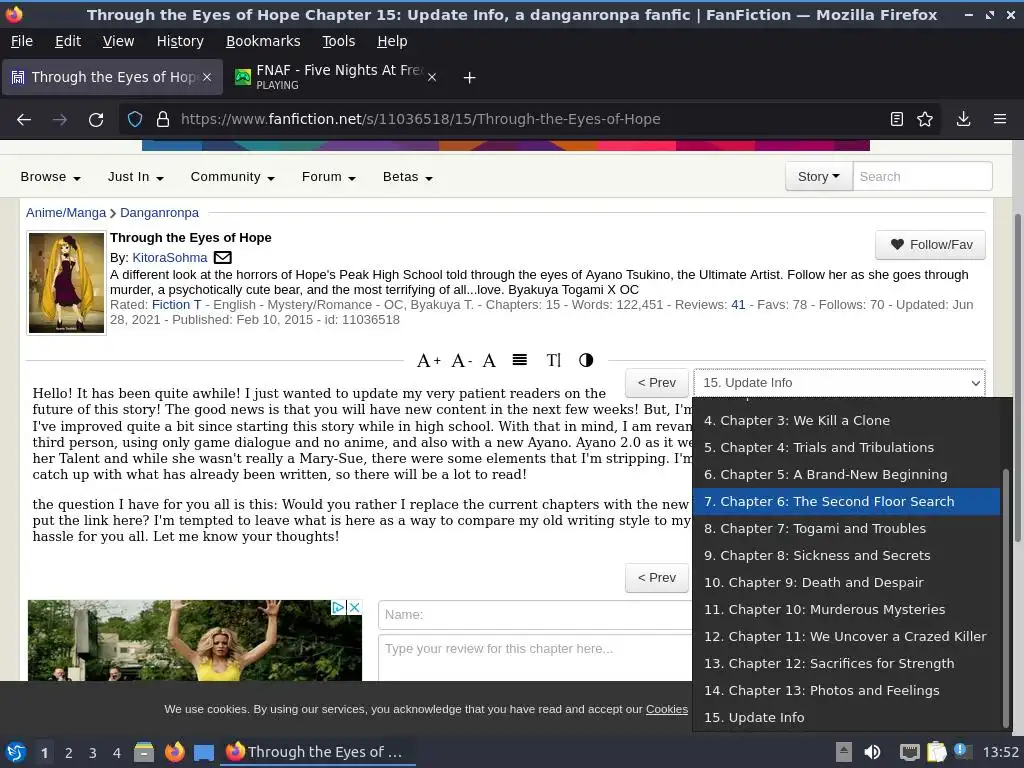This screenshot has height=768, width=1024.
Task: Switch to the FNAF tab
Action: point(335,77)
